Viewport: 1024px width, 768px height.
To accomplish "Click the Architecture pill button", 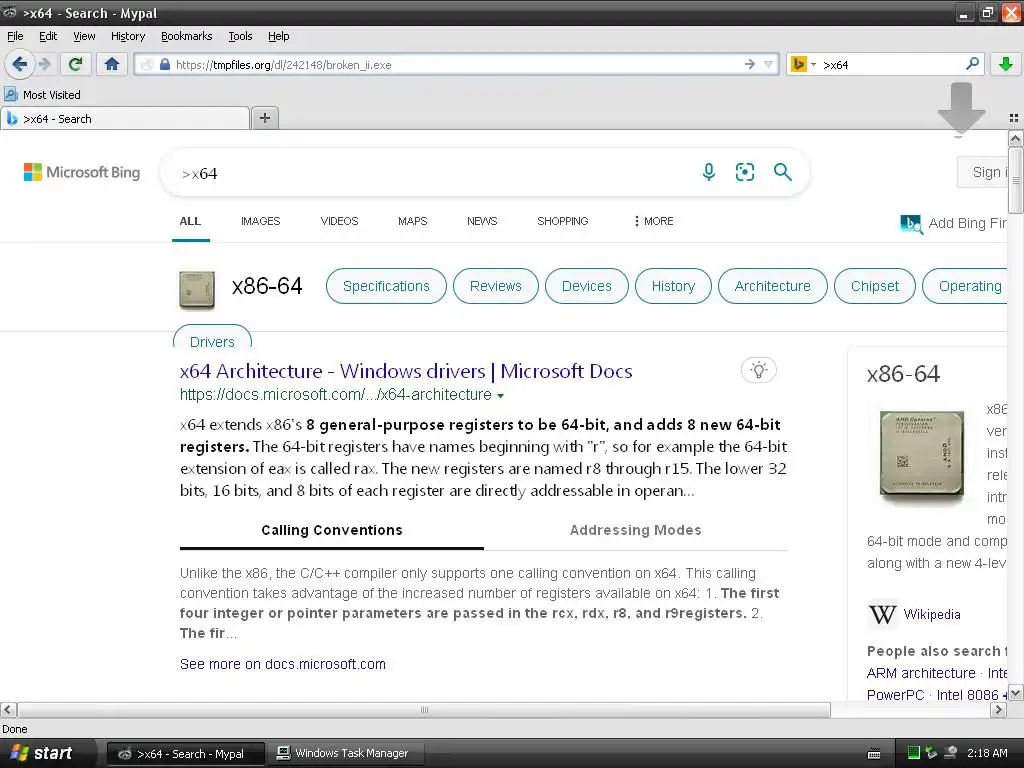I will (773, 286).
